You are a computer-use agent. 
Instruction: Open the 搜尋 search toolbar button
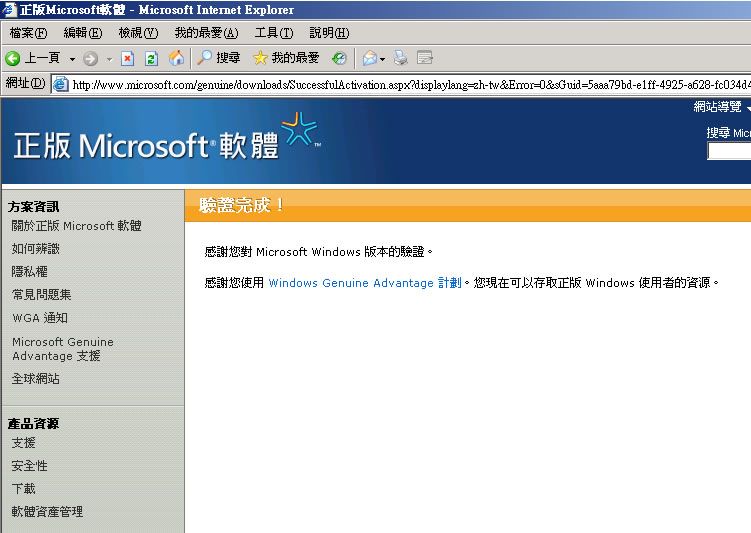pos(218,58)
